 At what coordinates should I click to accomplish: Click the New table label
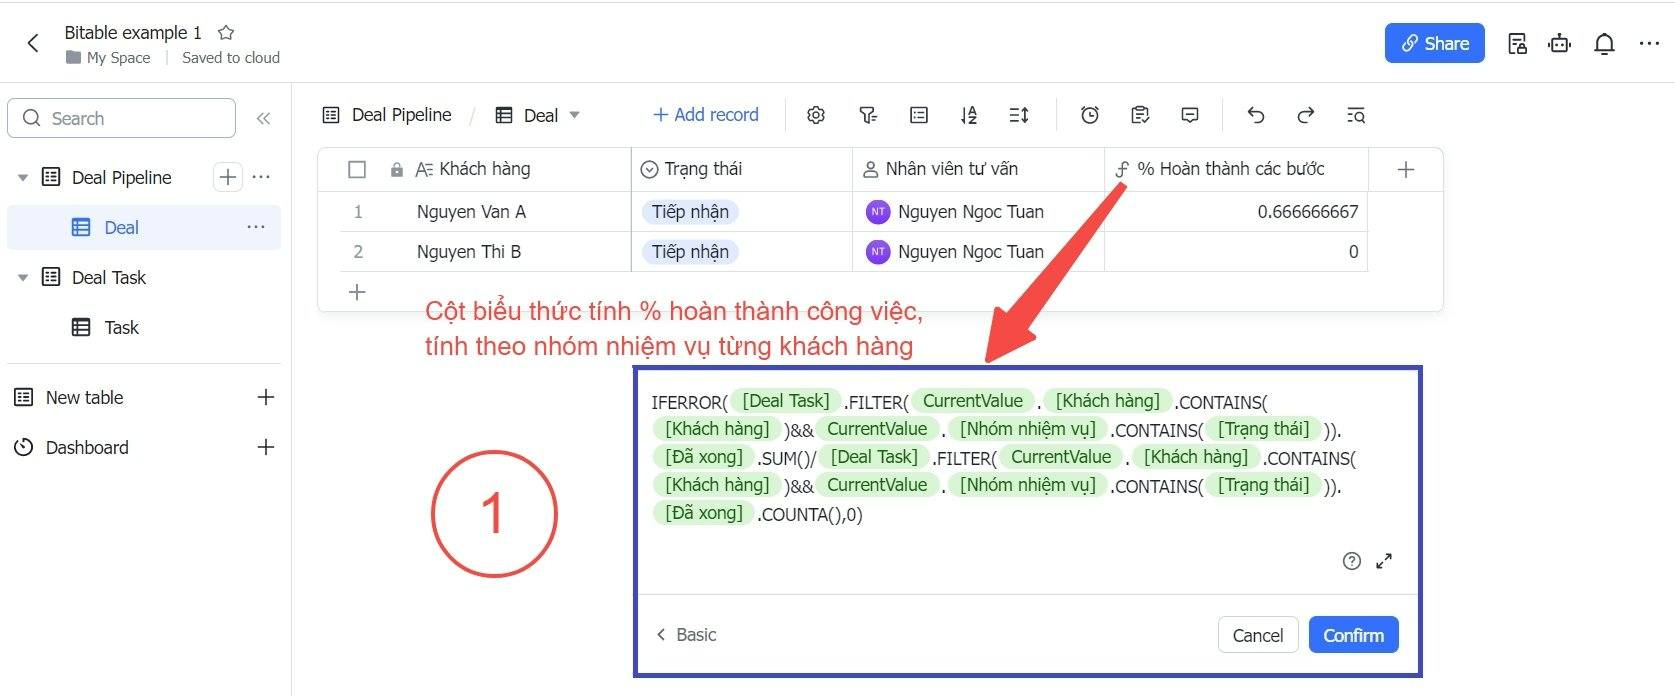pos(85,397)
